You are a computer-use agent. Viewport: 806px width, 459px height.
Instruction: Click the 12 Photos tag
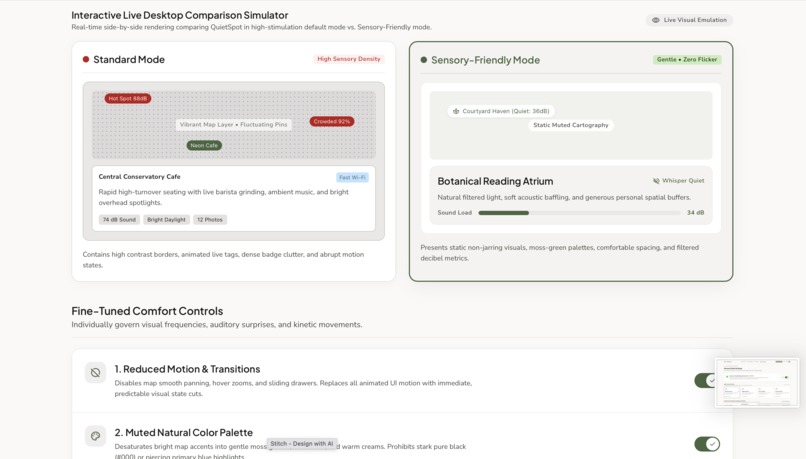tap(210, 219)
